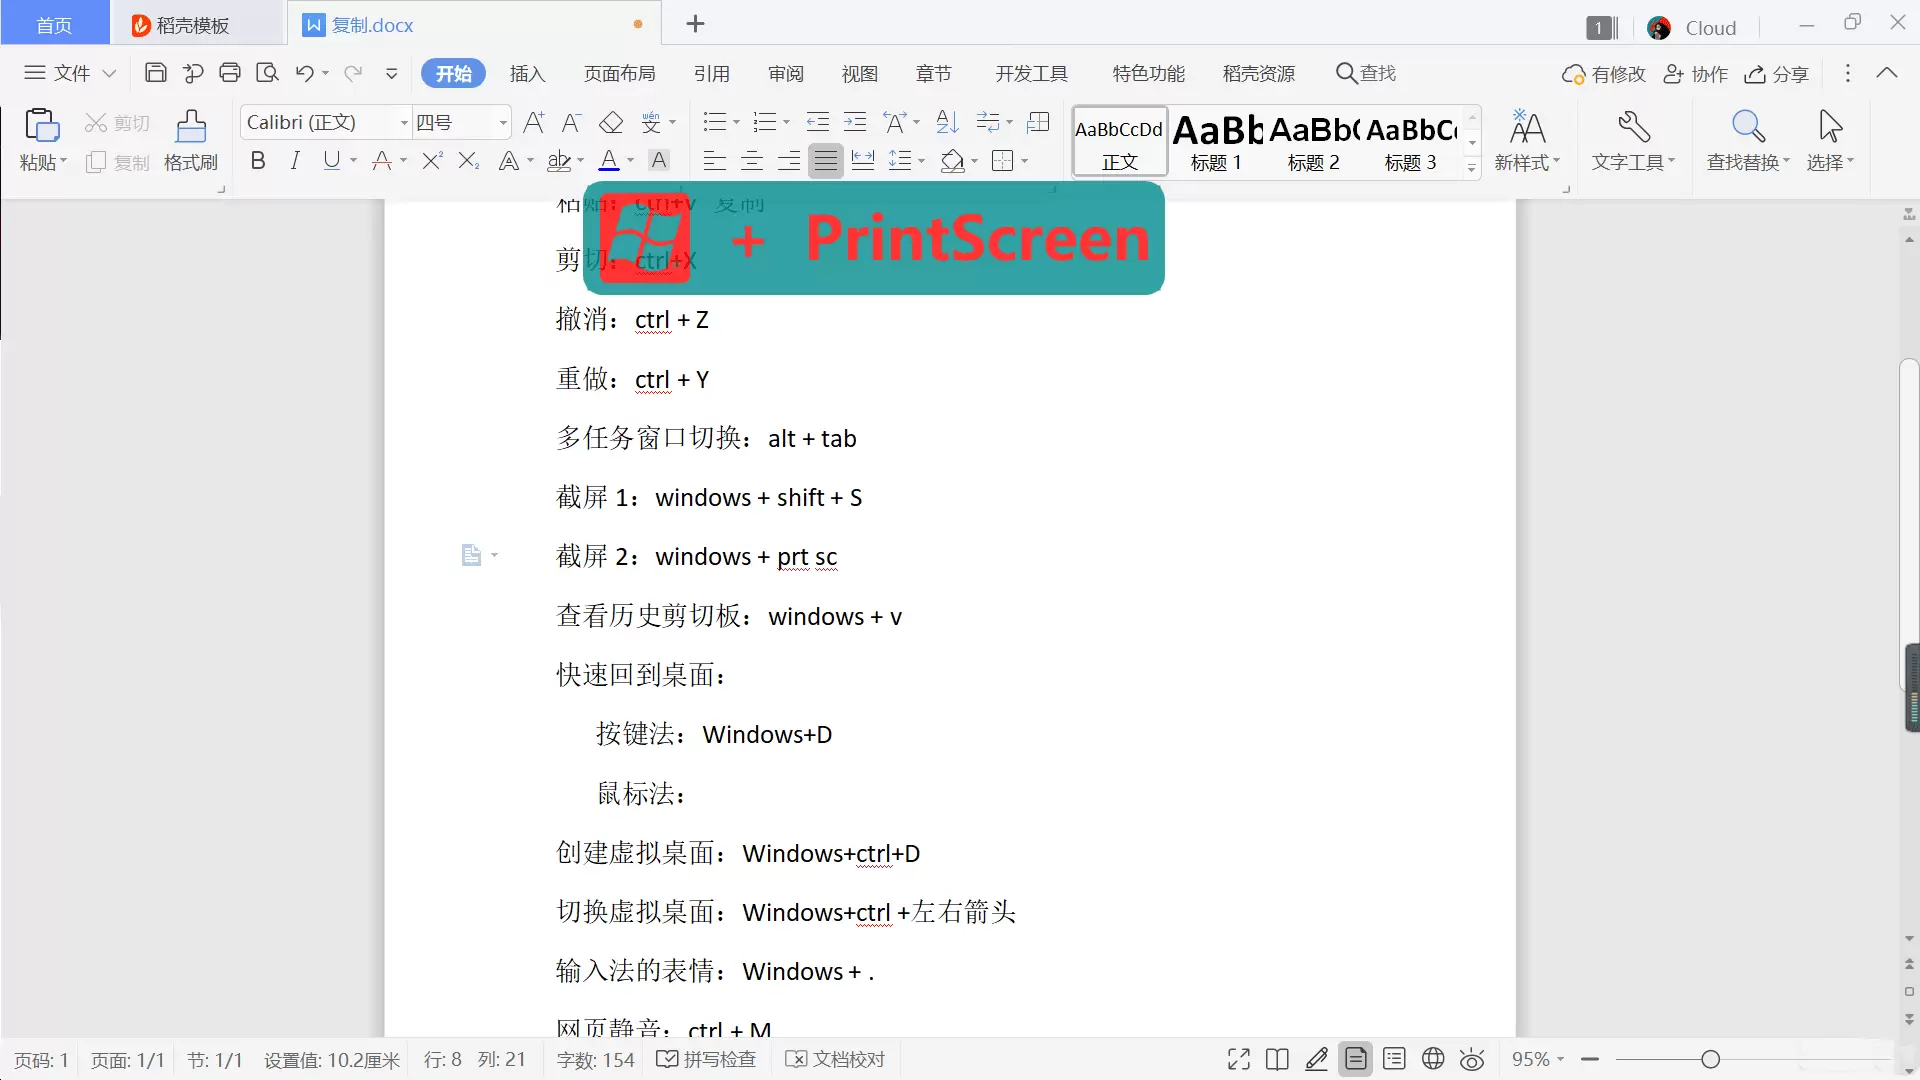Enter full screen mode from status bar
1920x1080 pixels.
(1239, 1059)
